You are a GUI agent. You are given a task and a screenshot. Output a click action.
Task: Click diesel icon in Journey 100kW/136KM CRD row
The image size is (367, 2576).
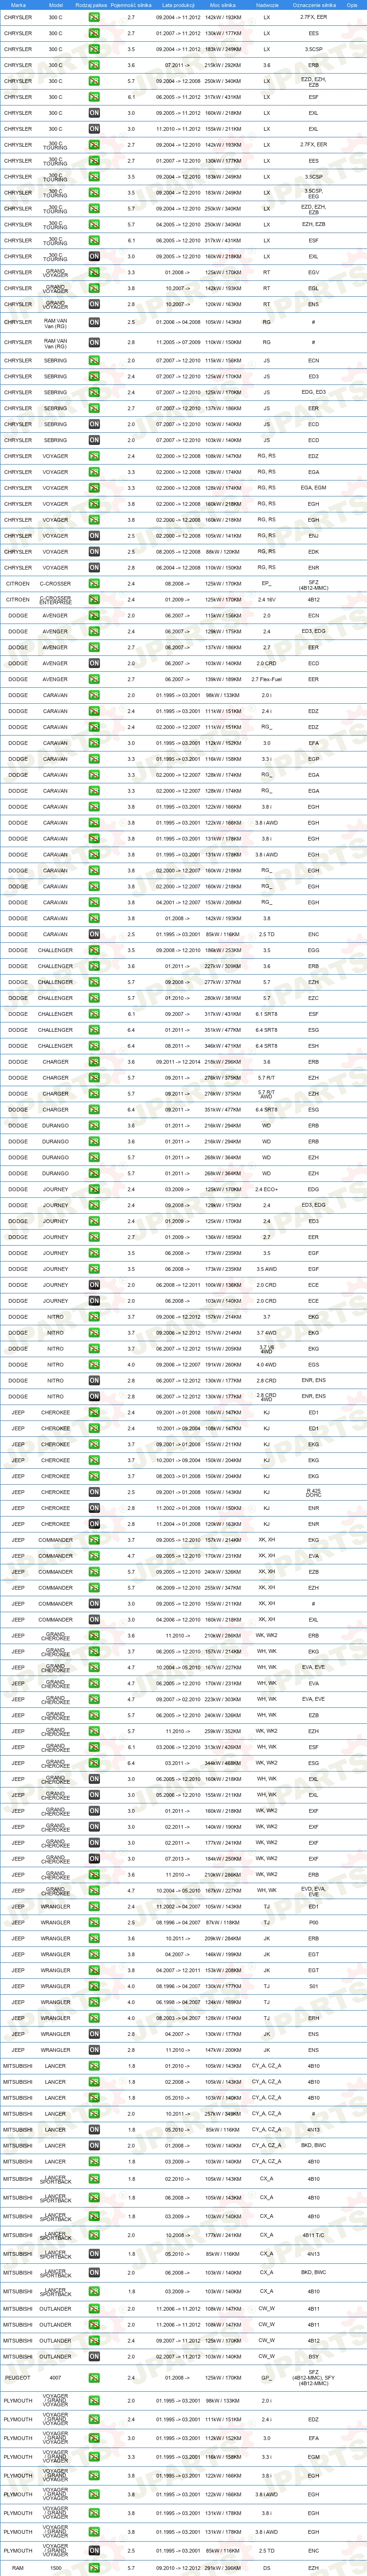point(94,1285)
